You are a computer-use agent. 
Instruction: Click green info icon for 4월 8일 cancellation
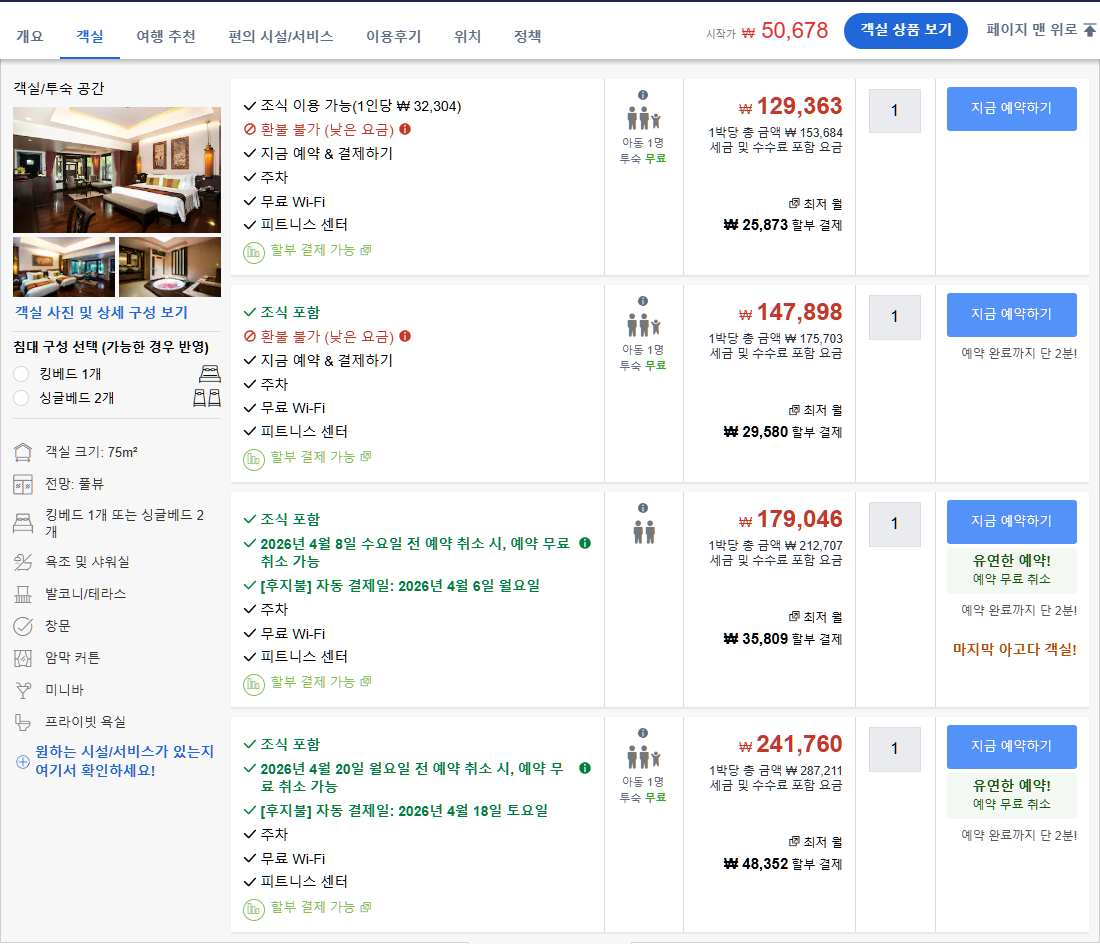(x=584, y=543)
